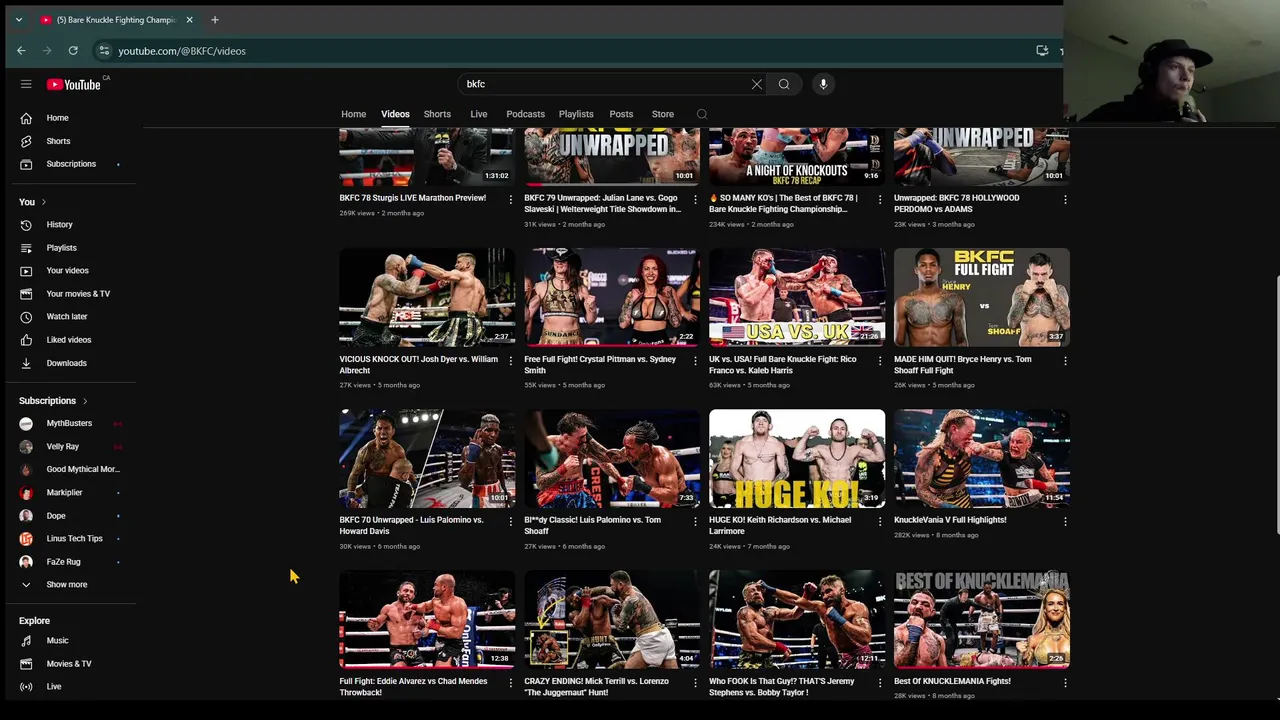
Task: Play Jeremy Stephens vs. Bobby Taylor thumbnail
Action: point(797,619)
